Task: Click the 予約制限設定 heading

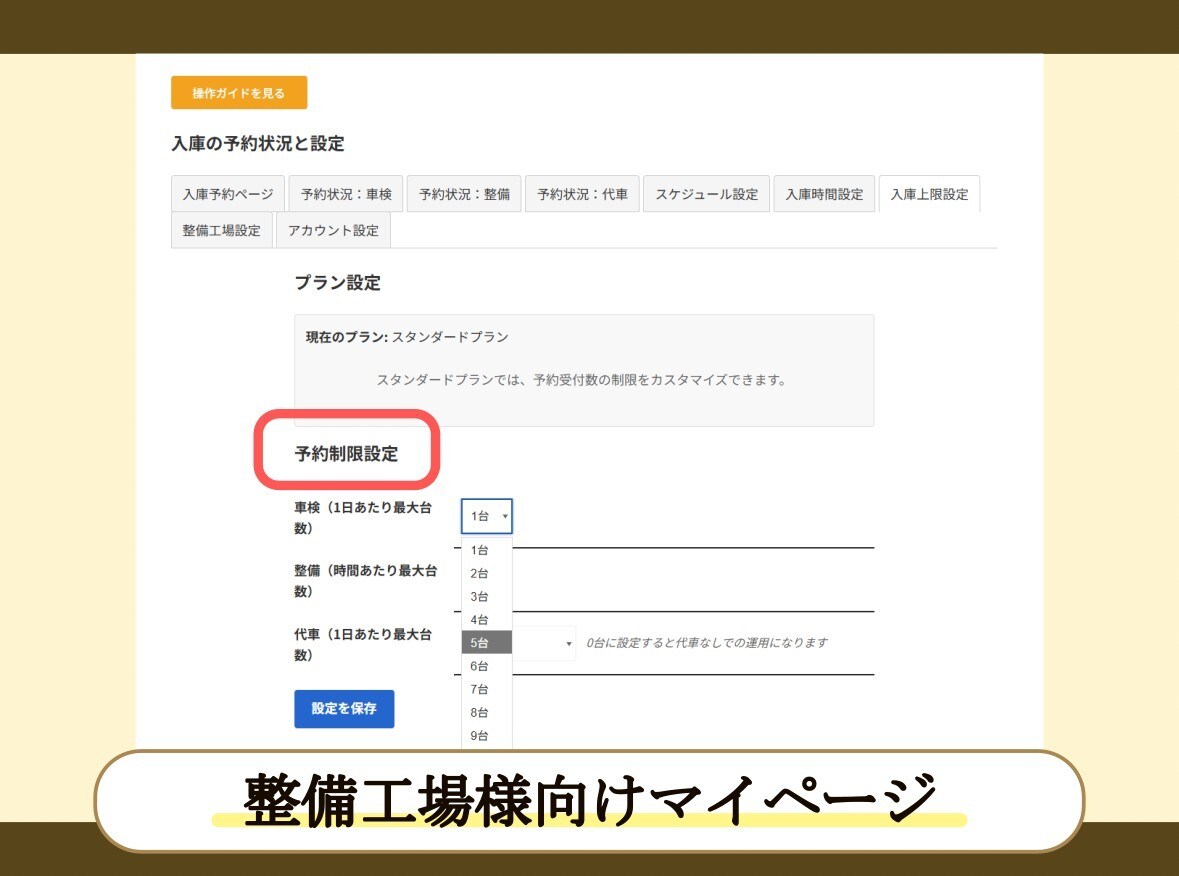Action: (347, 453)
